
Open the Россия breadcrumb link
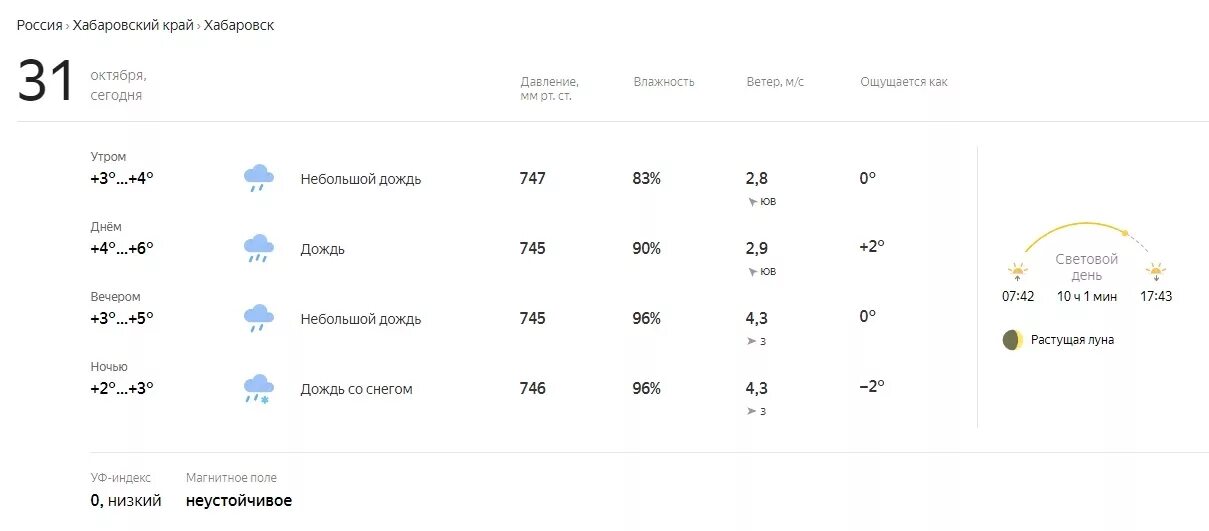click(x=39, y=25)
